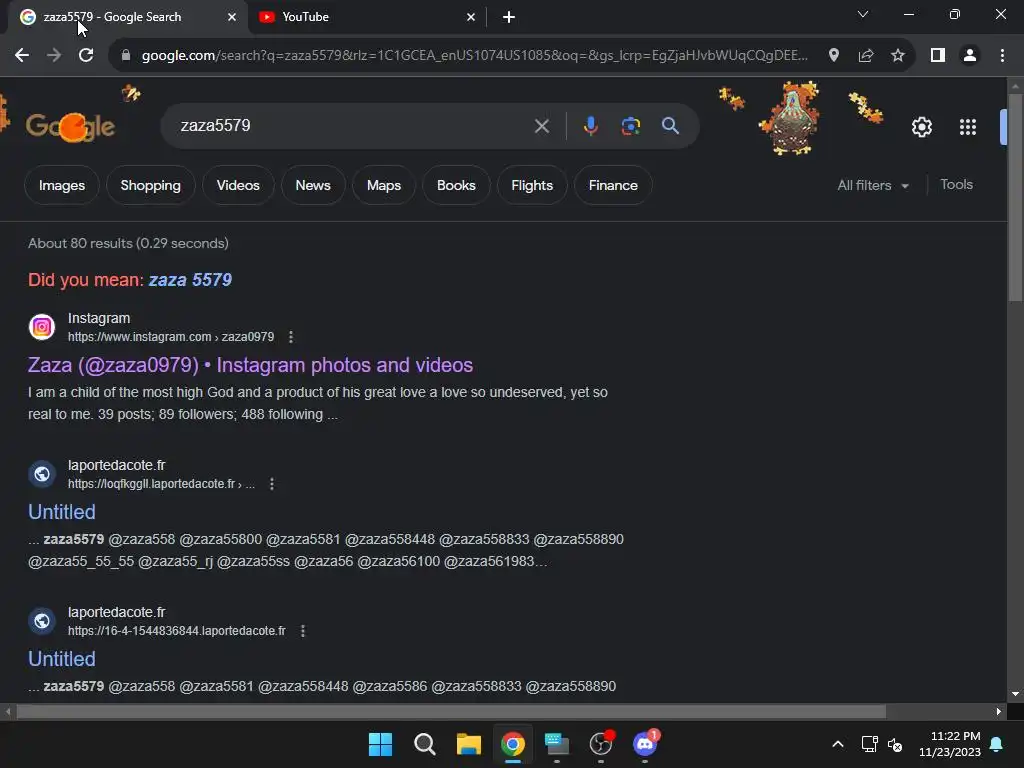Switch to Finance results

tap(613, 185)
